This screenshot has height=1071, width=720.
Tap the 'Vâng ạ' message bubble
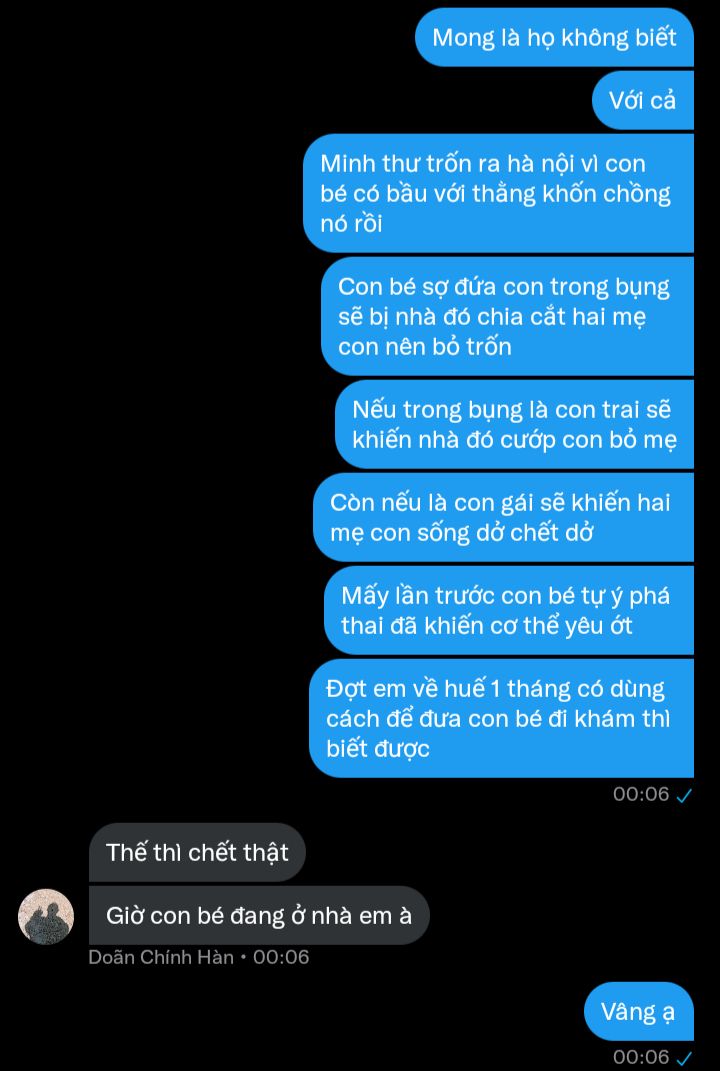[639, 1012]
